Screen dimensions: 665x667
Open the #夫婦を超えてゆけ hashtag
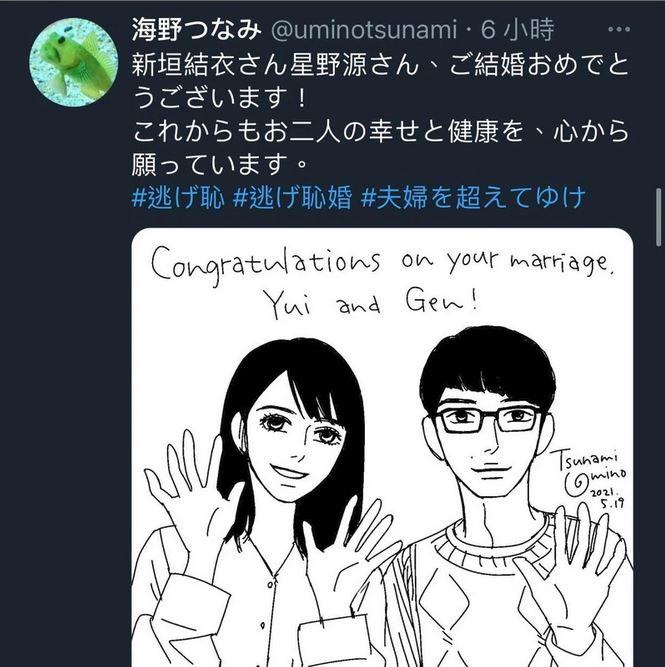pos(474,198)
